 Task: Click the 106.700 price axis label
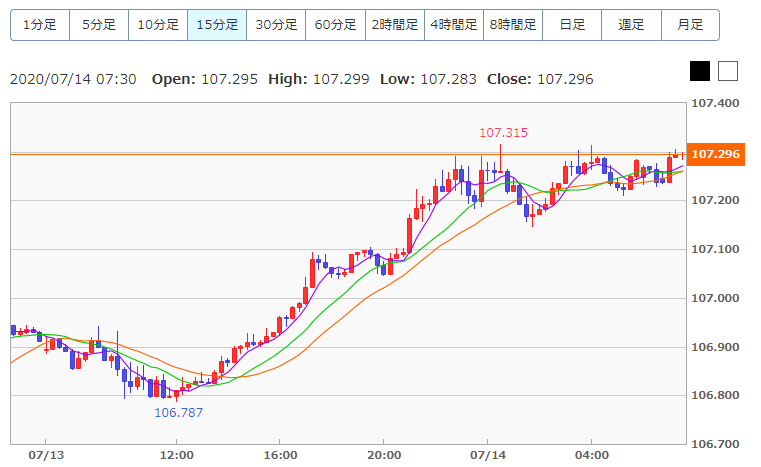pyautogui.click(x=715, y=444)
